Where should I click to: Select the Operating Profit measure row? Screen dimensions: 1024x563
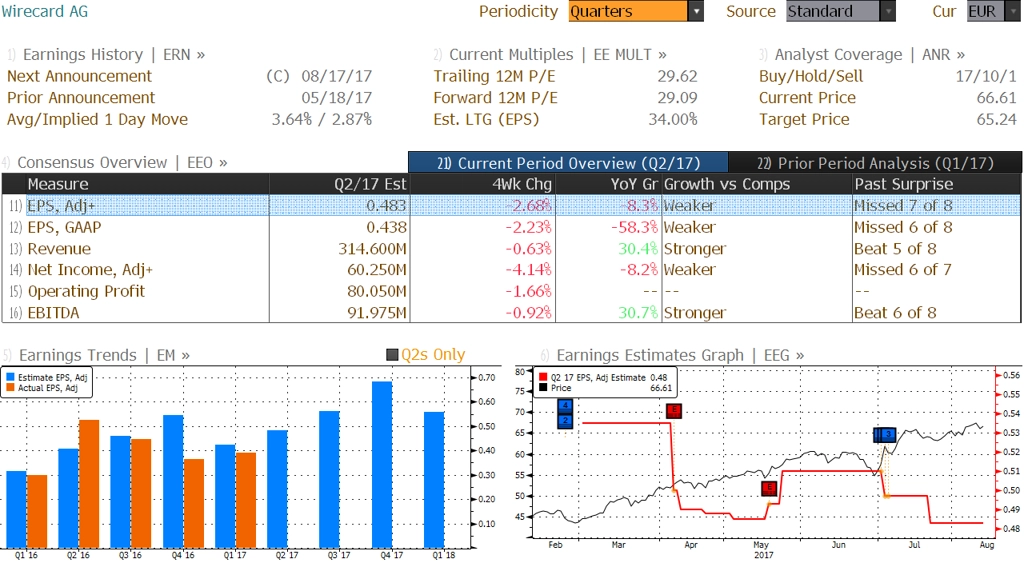click(x=511, y=291)
